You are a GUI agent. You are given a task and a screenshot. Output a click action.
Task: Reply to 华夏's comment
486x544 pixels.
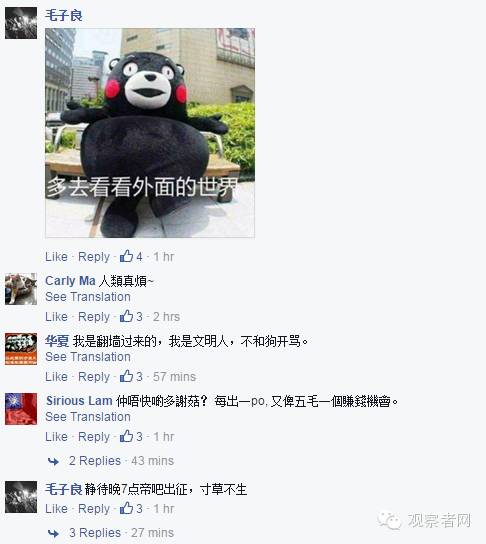click(94, 377)
